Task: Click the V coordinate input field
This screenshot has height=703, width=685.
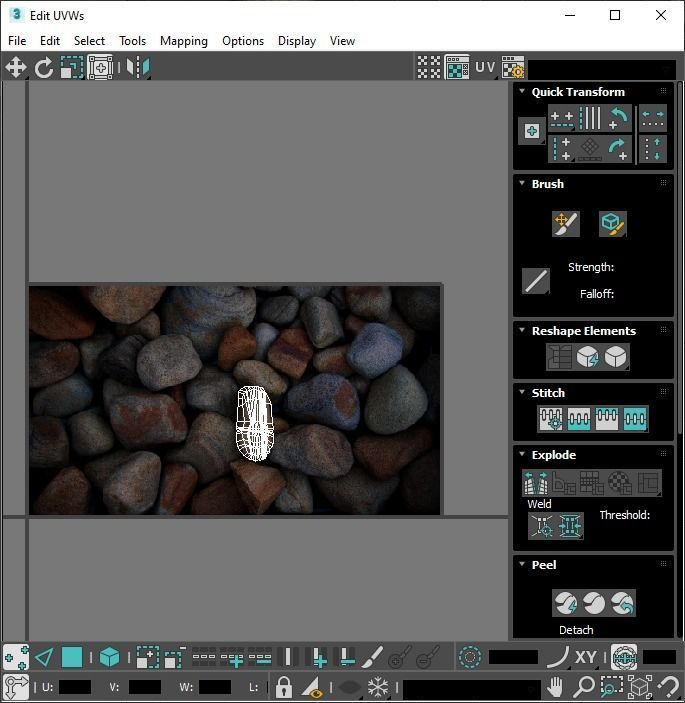Action: (x=145, y=686)
